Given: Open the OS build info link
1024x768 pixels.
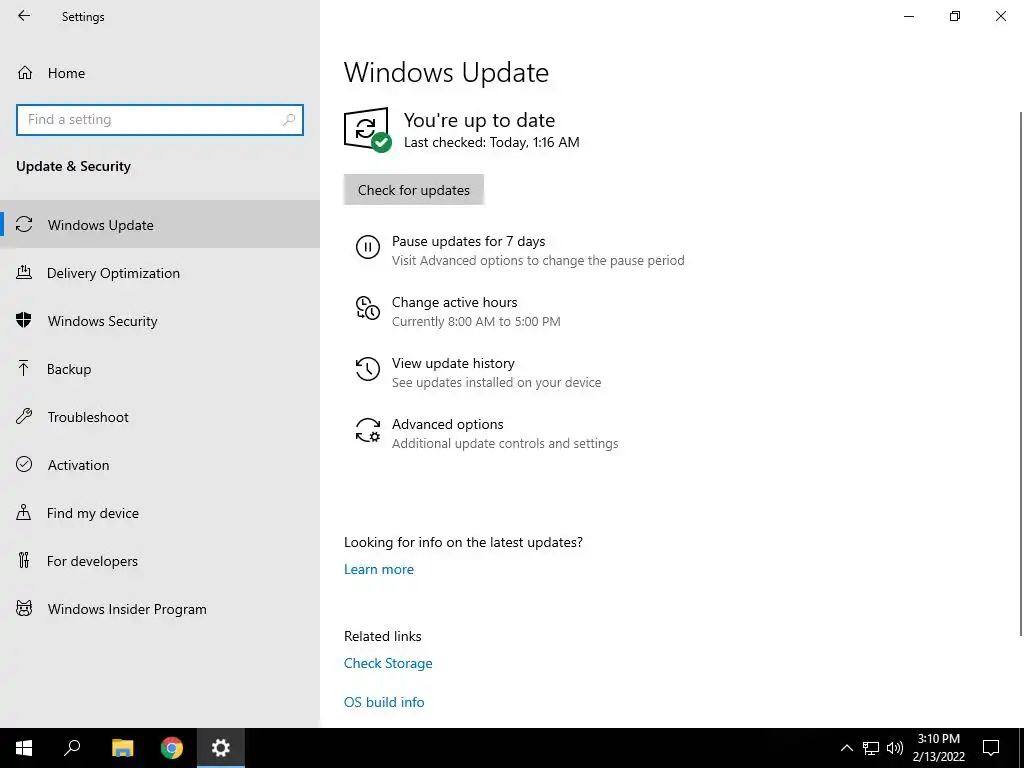Looking at the screenshot, I should pyautogui.click(x=384, y=702).
